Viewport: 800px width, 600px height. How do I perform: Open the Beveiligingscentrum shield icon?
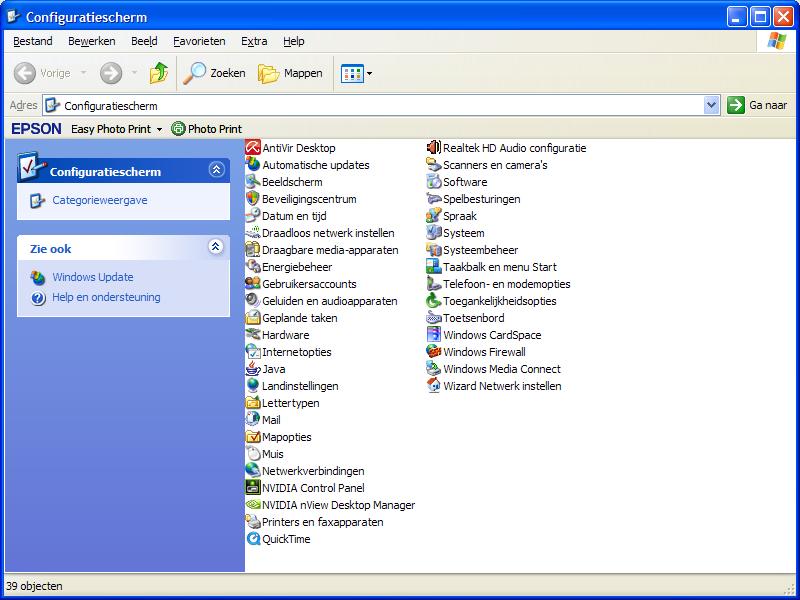[253, 199]
